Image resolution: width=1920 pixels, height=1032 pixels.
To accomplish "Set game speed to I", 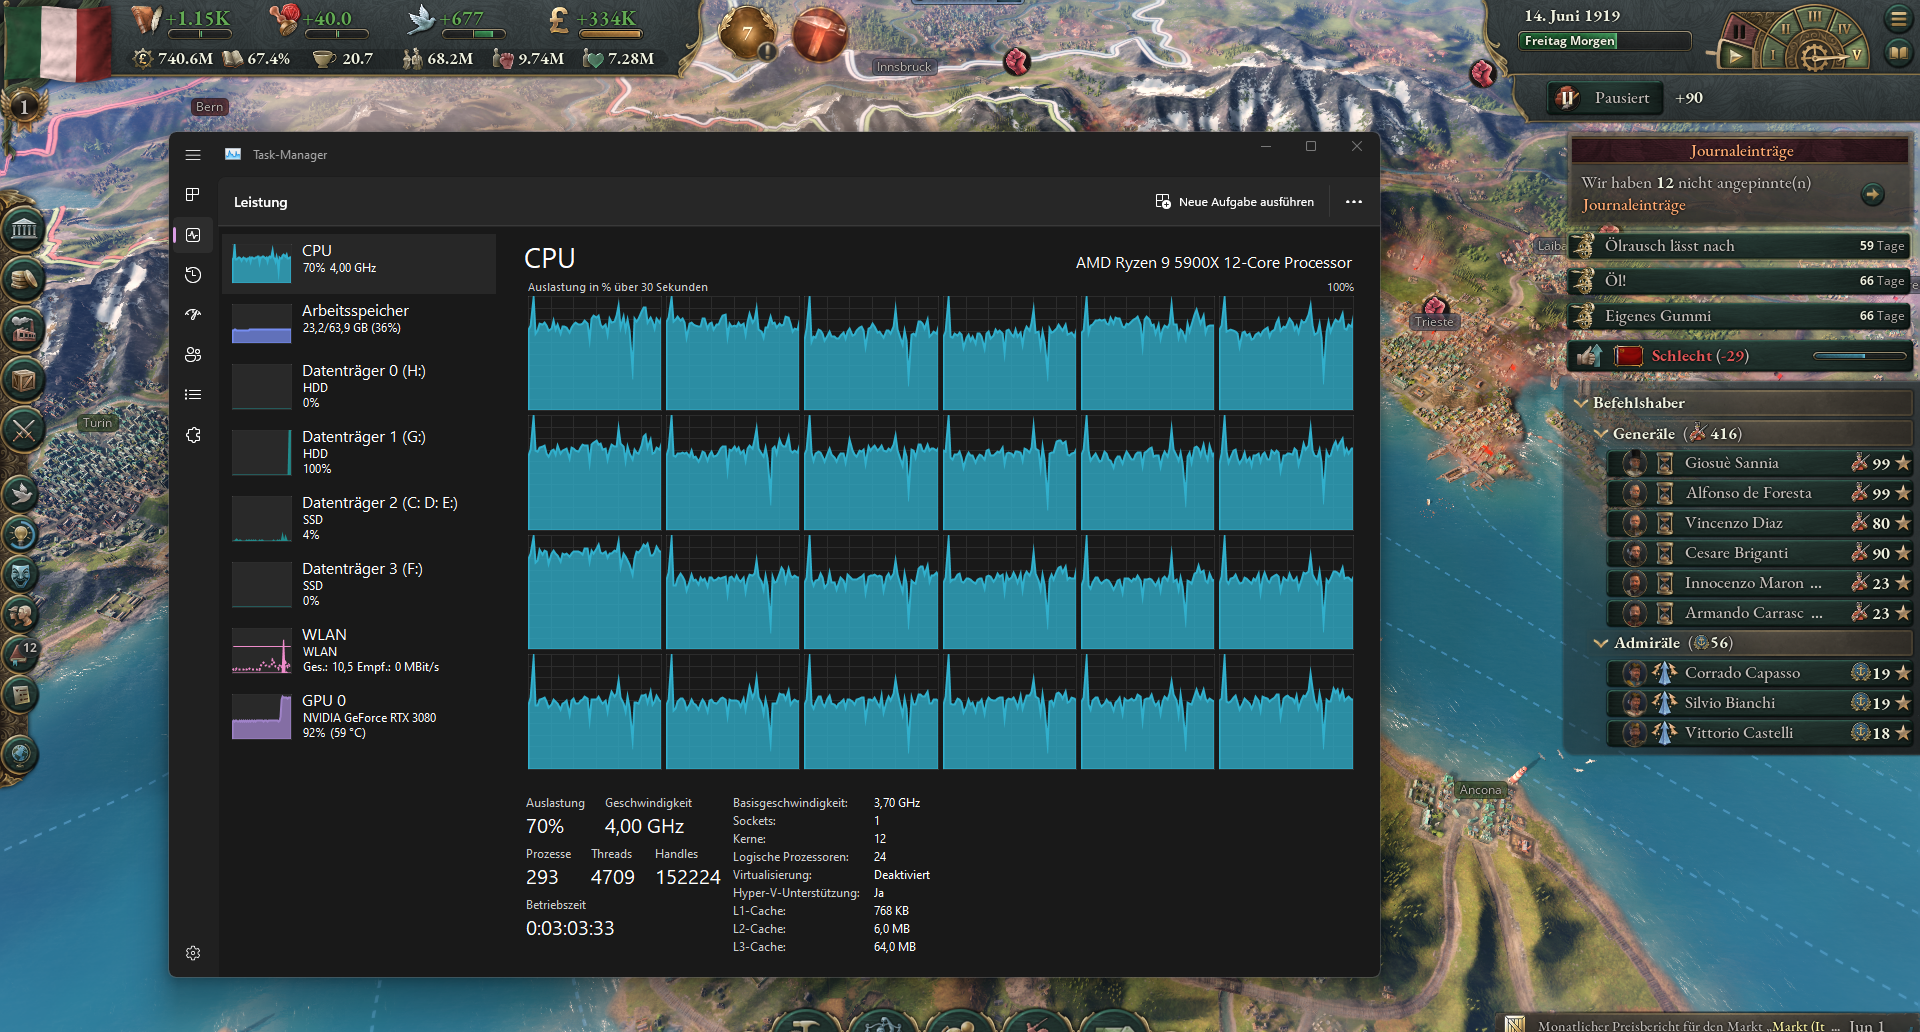I will click(1773, 54).
